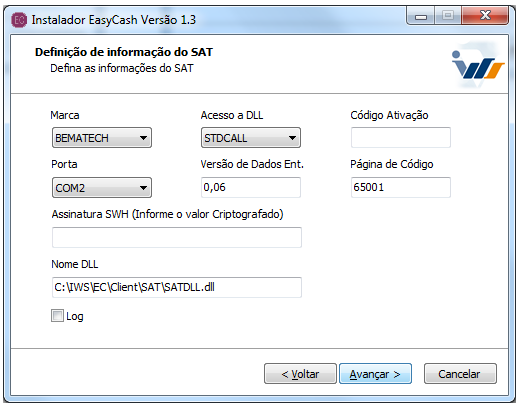Click the Versão de Dados Ent. field
Image resolution: width=523 pixels, height=411 pixels.
[251, 187]
